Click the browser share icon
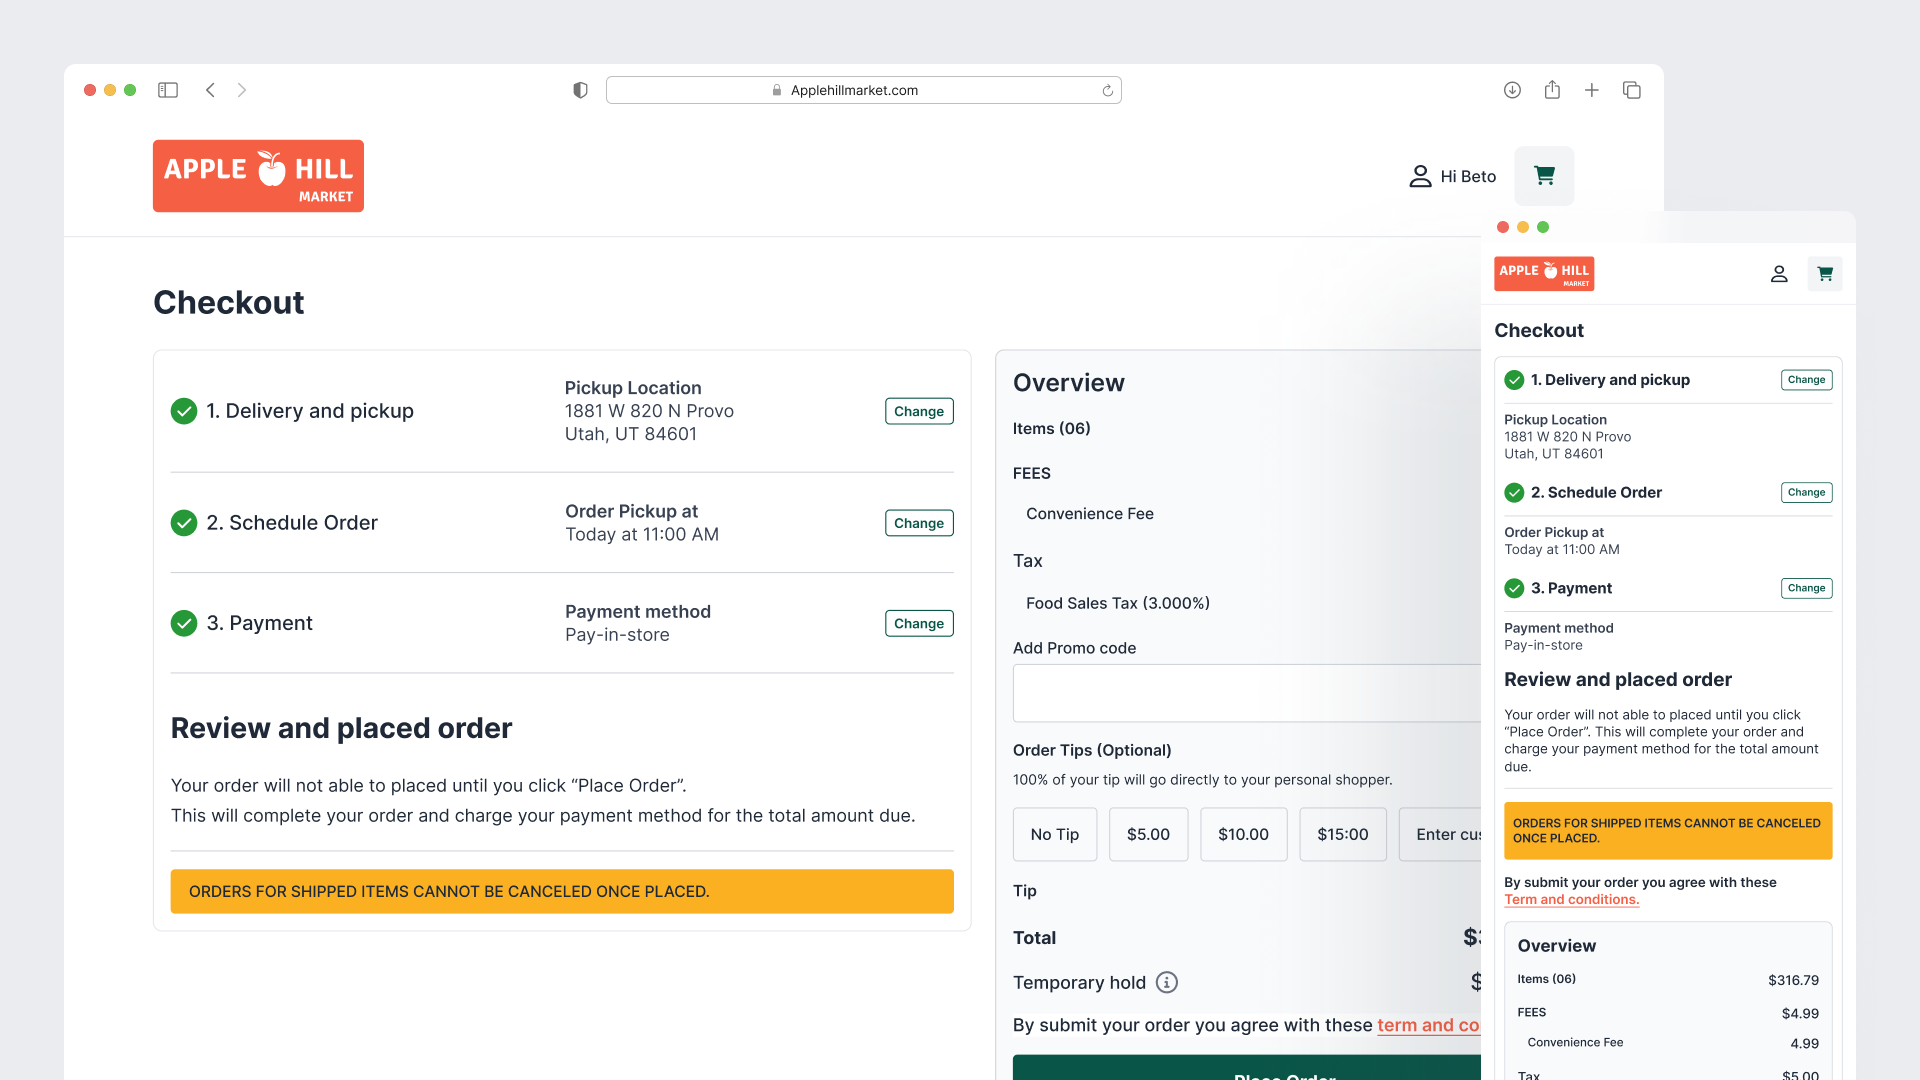 (1552, 90)
